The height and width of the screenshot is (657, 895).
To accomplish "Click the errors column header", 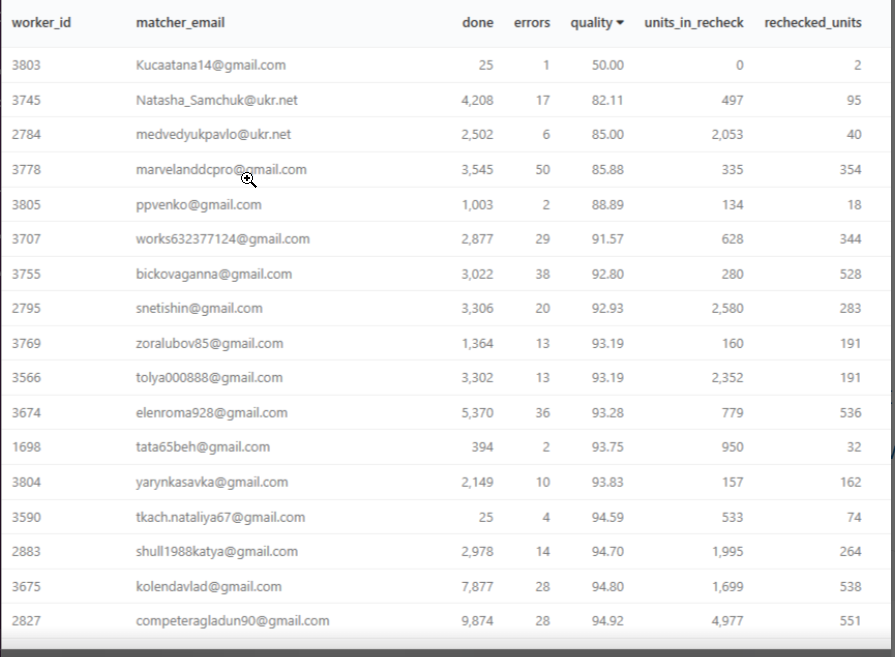I will pyautogui.click(x=532, y=23).
